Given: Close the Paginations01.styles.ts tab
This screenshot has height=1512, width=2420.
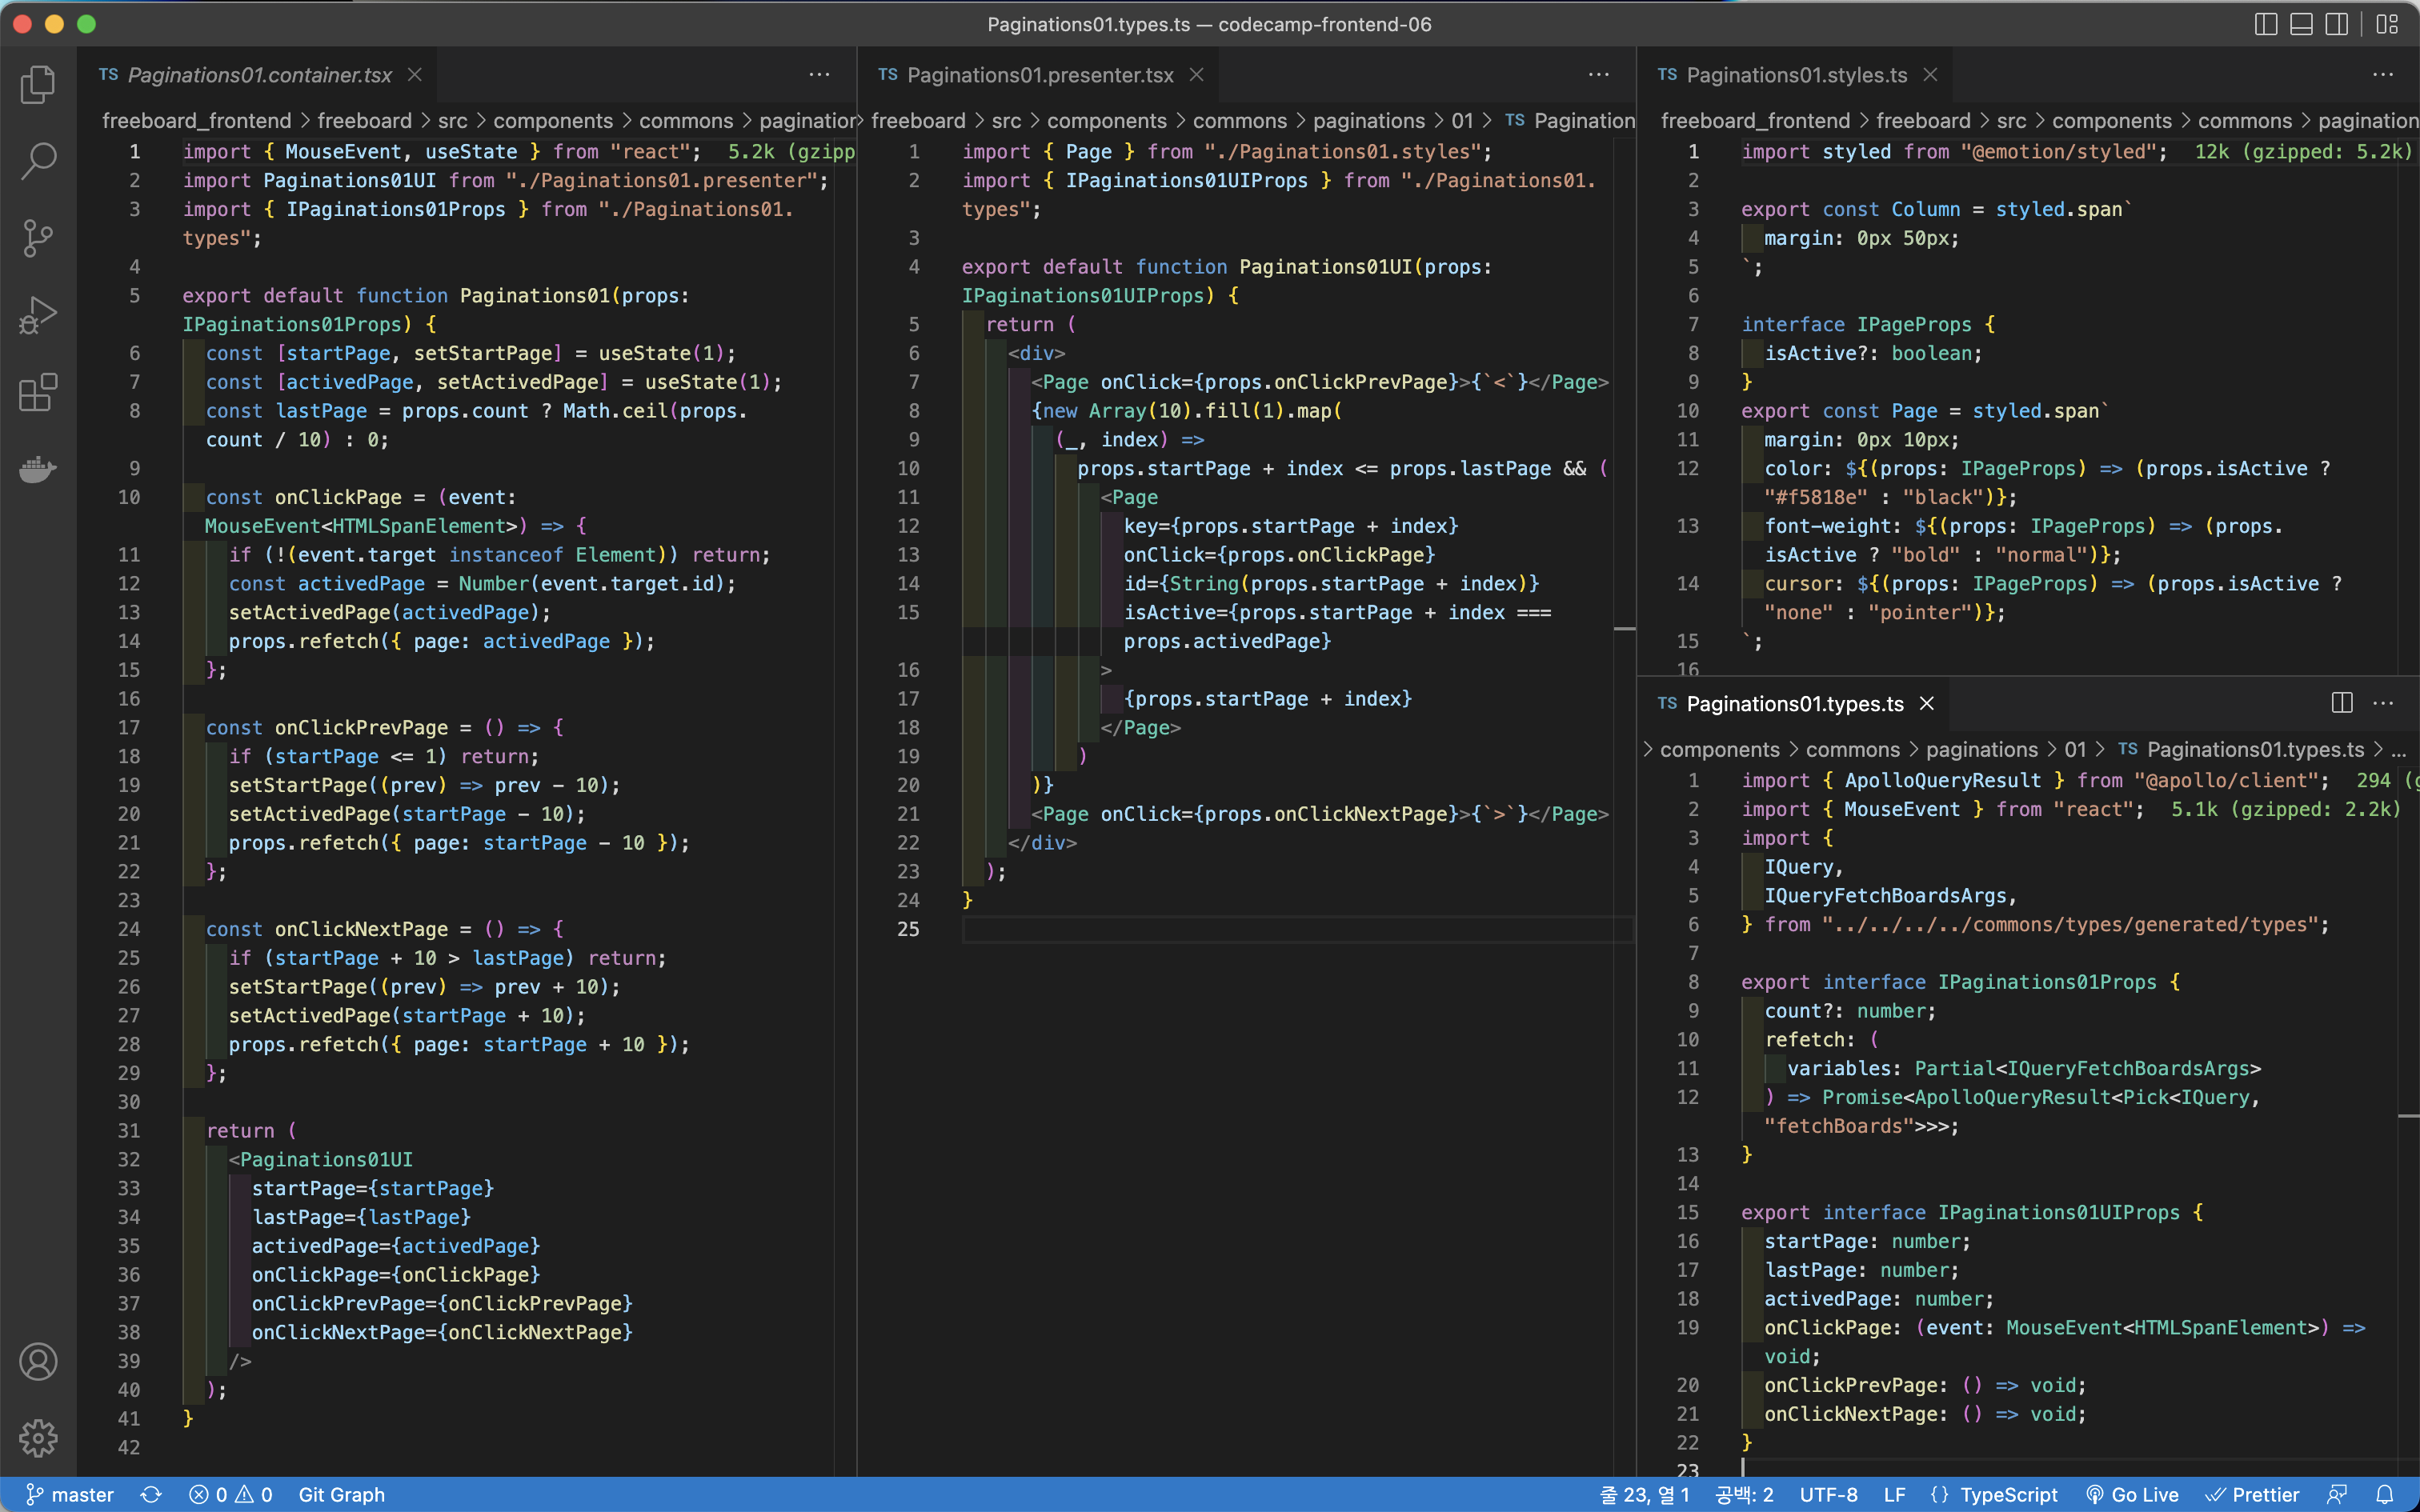Looking at the screenshot, I should coord(1931,75).
